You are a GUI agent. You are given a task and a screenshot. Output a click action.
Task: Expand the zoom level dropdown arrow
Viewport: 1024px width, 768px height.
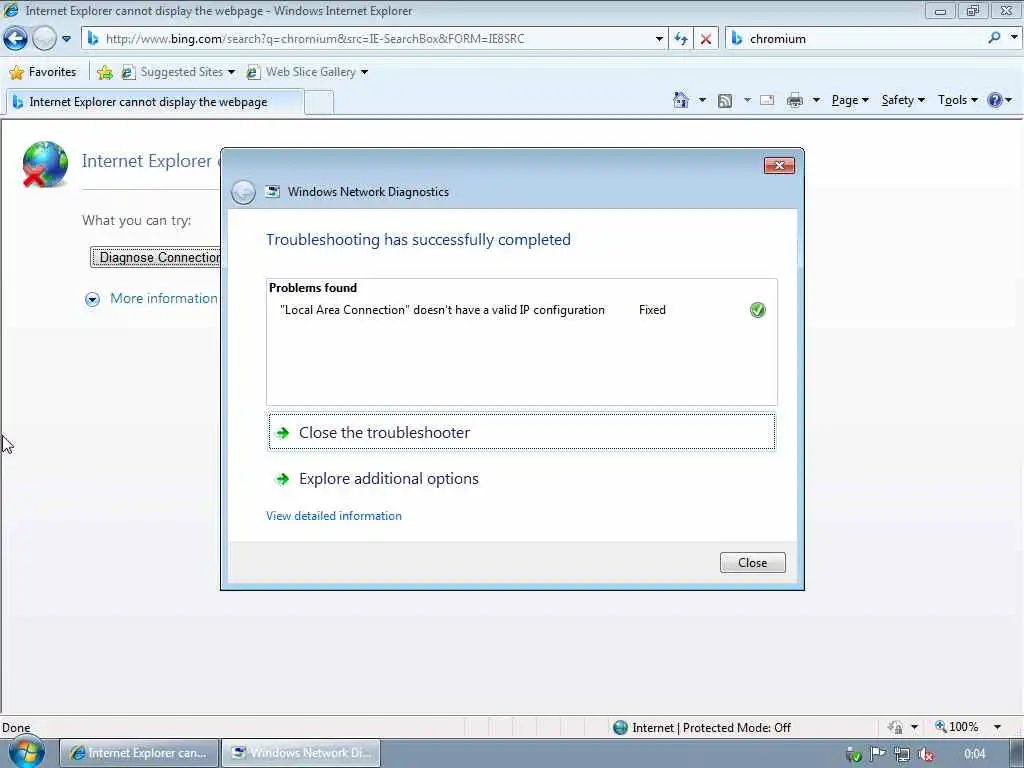pos(997,727)
